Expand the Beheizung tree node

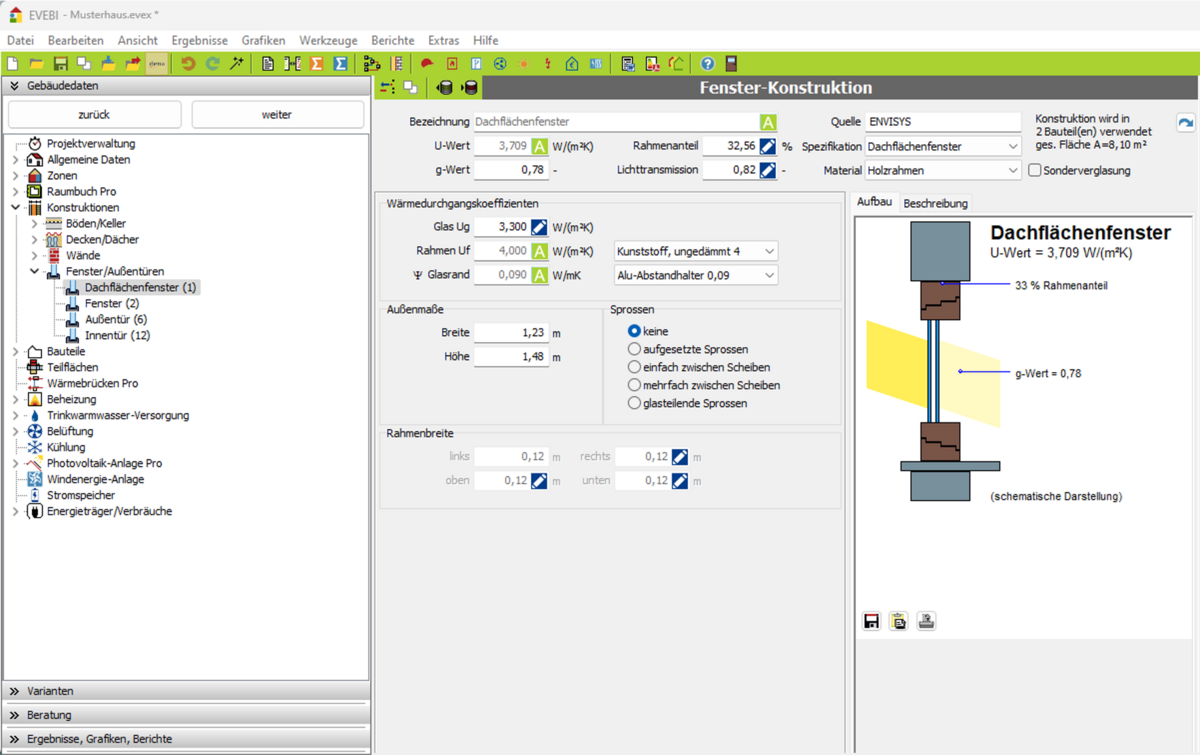click(15, 400)
